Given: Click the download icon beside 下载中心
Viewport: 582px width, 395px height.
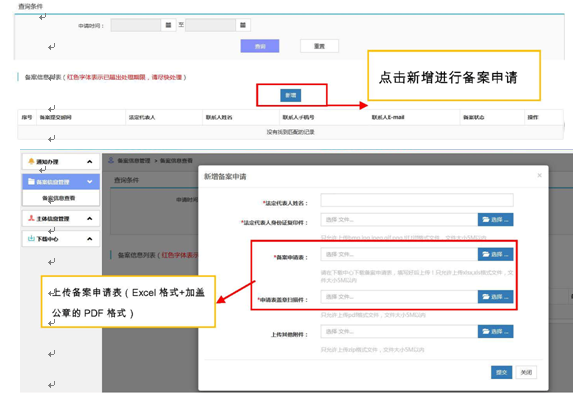Looking at the screenshot, I should pyautogui.click(x=31, y=239).
